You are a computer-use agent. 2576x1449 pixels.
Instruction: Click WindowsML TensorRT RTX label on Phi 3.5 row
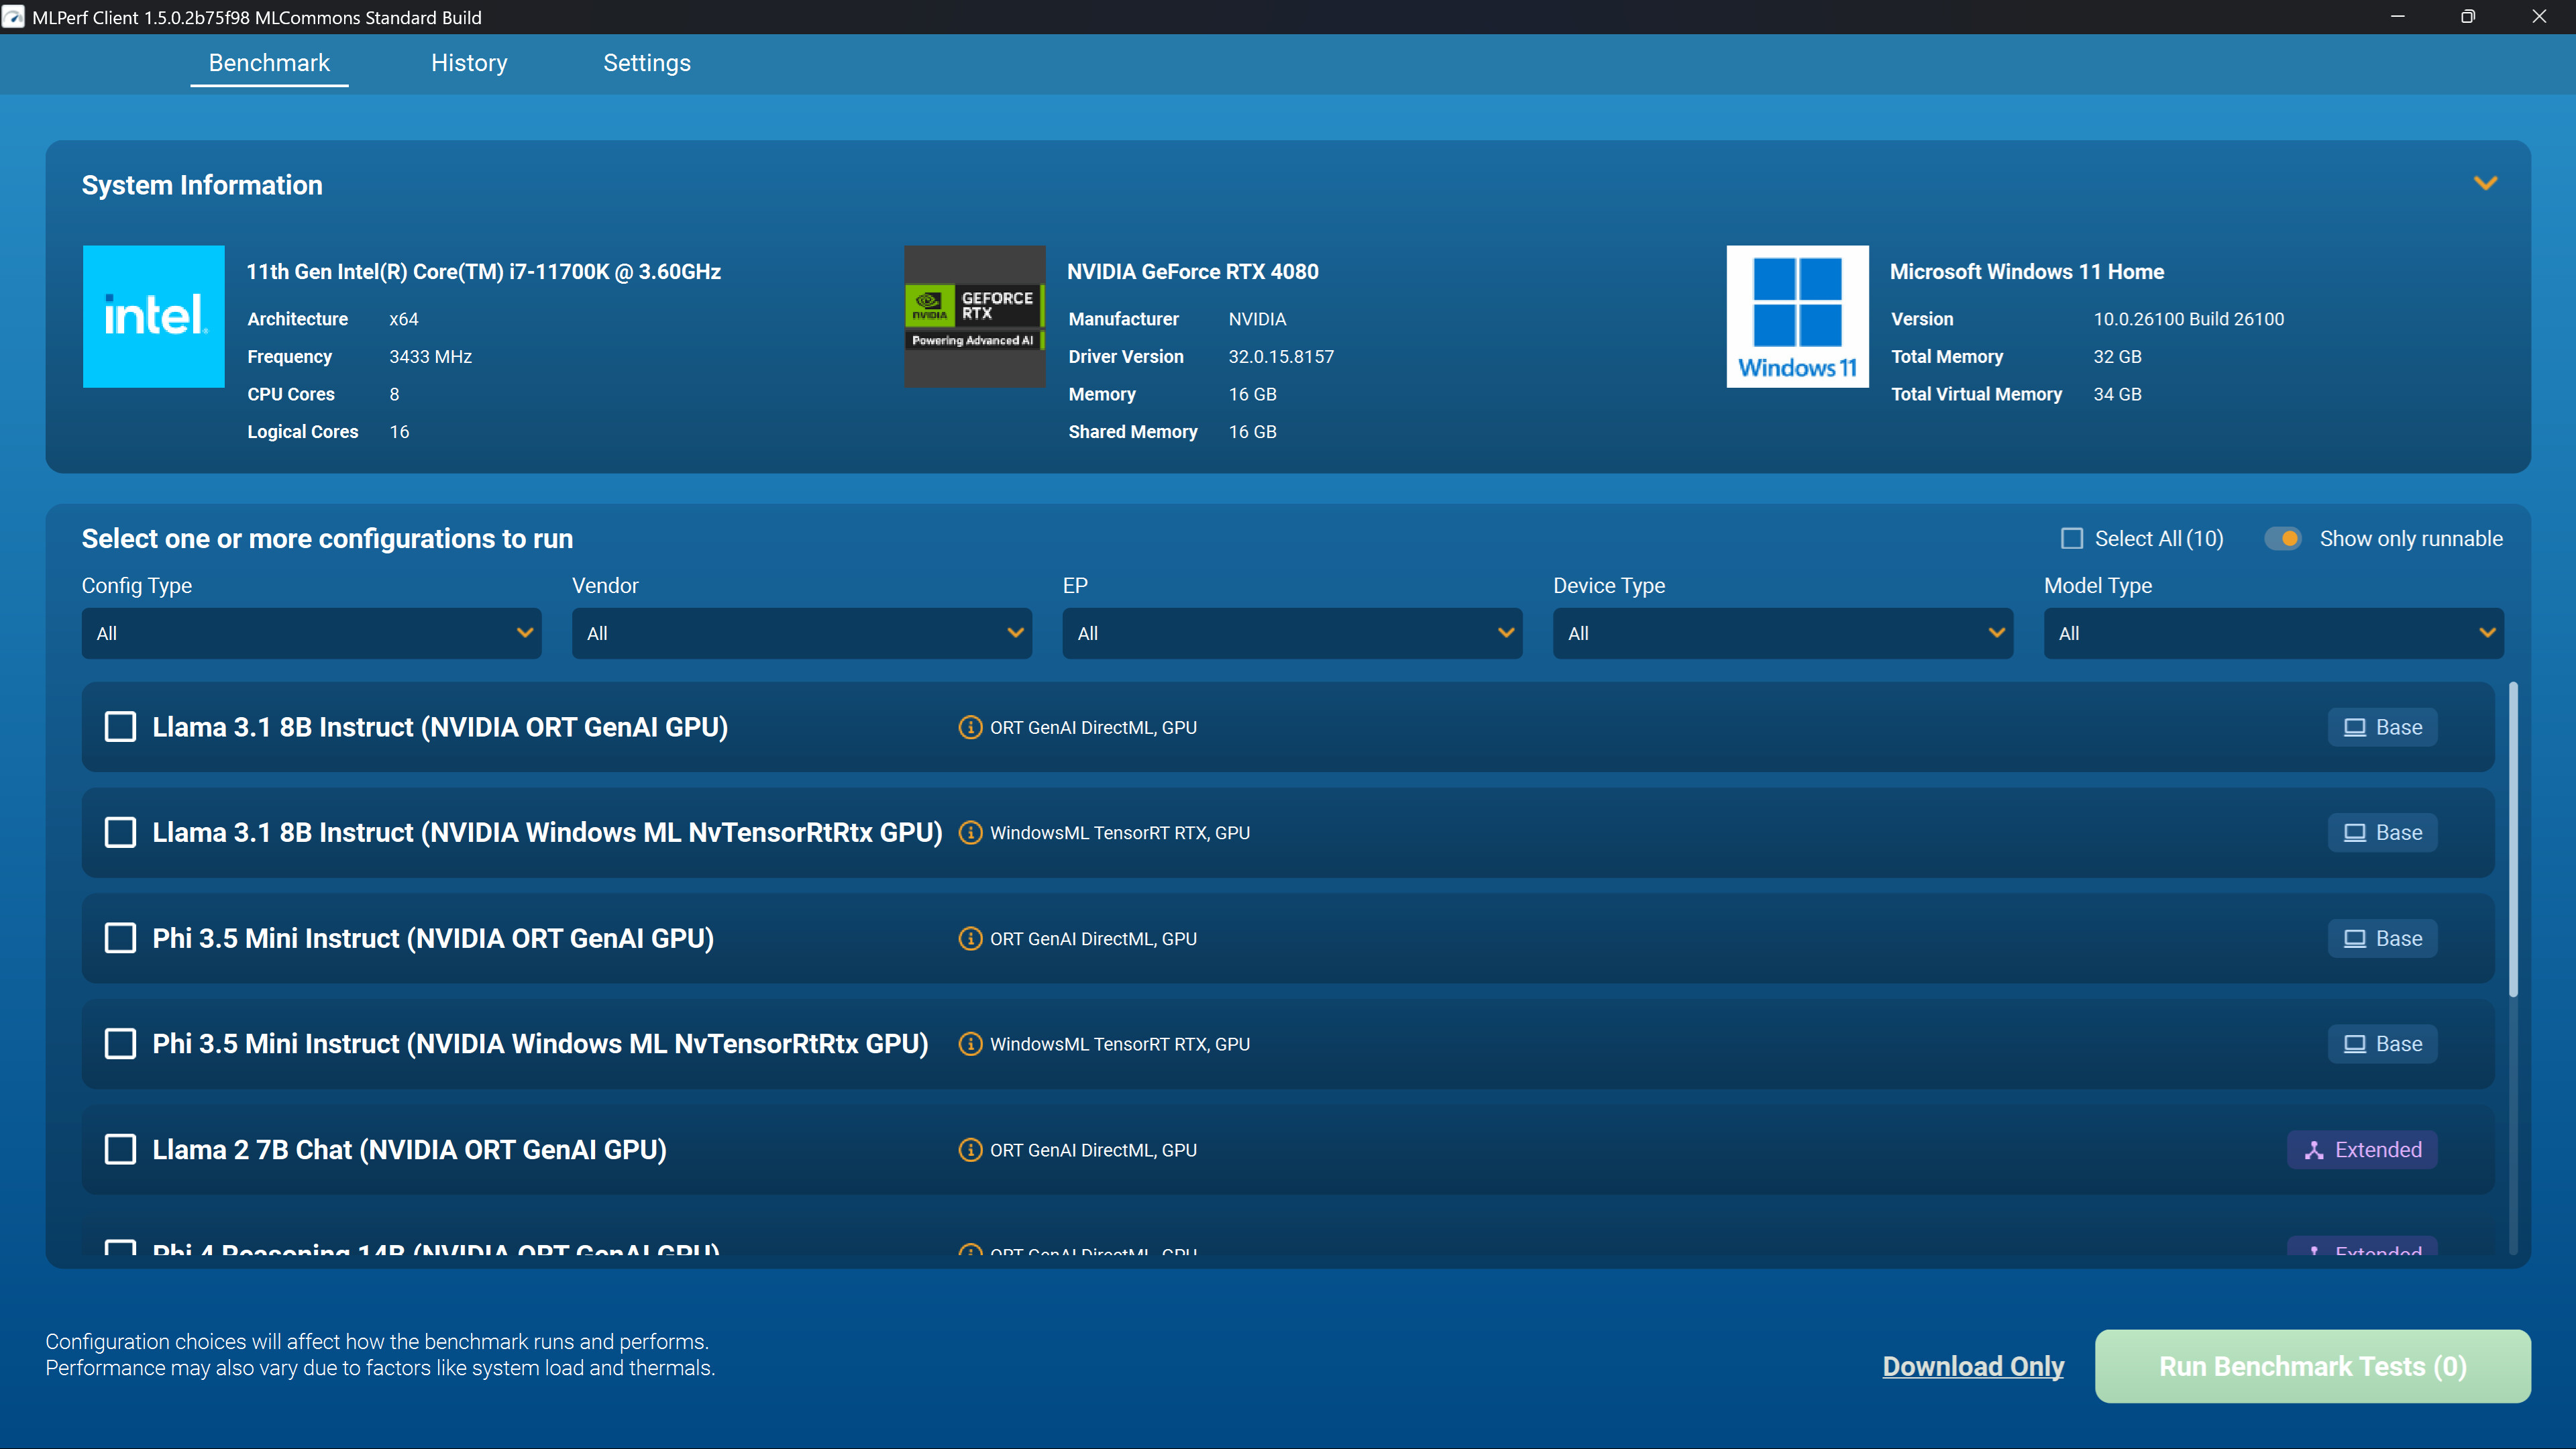(1120, 1044)
